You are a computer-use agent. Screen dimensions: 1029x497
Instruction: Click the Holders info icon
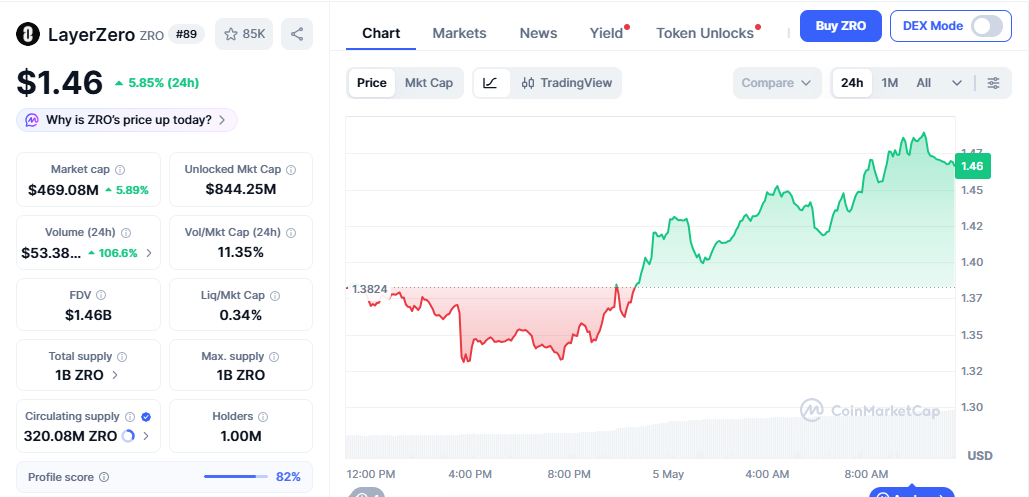click(263, 416)
